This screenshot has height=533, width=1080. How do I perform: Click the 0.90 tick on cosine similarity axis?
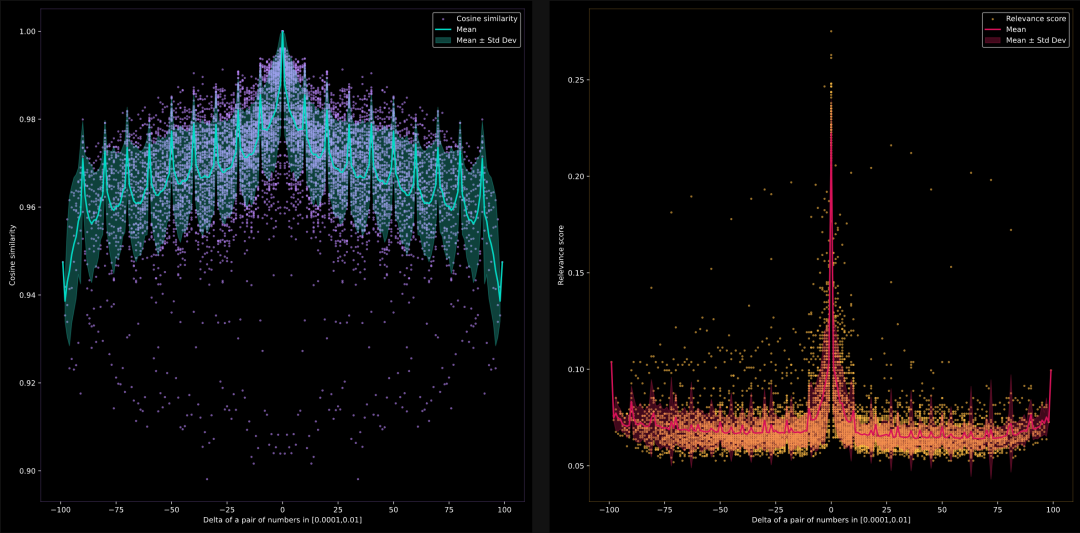pyautogui.click(x=30, y=471)
